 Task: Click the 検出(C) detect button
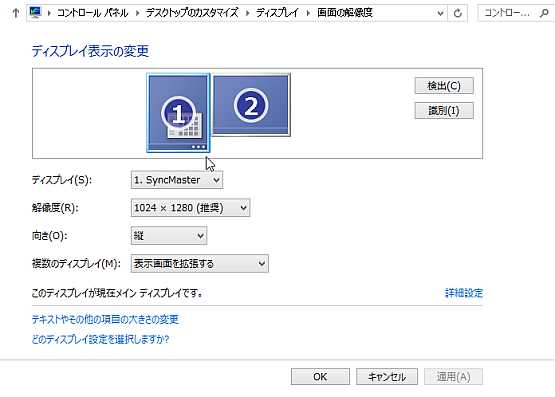[x=444, y=86]
